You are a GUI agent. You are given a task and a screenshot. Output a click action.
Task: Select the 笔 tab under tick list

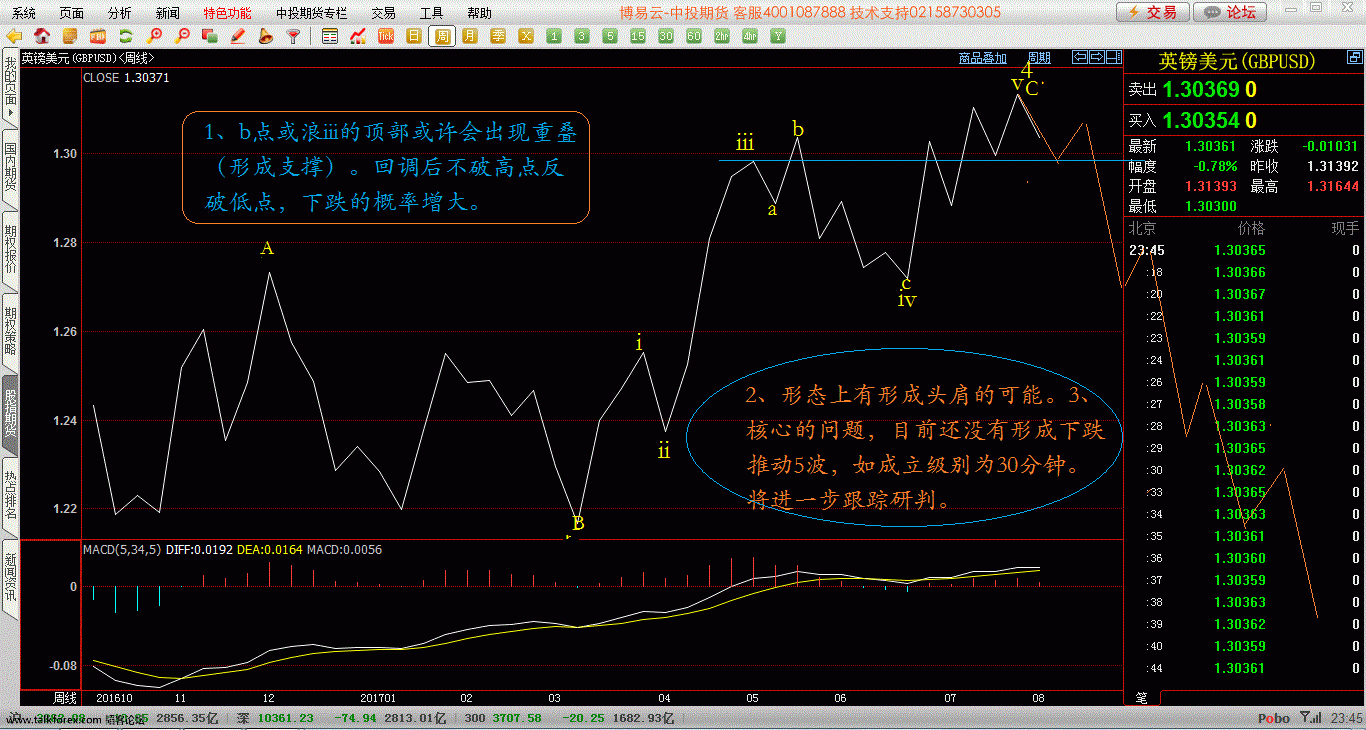(1141, 697)
